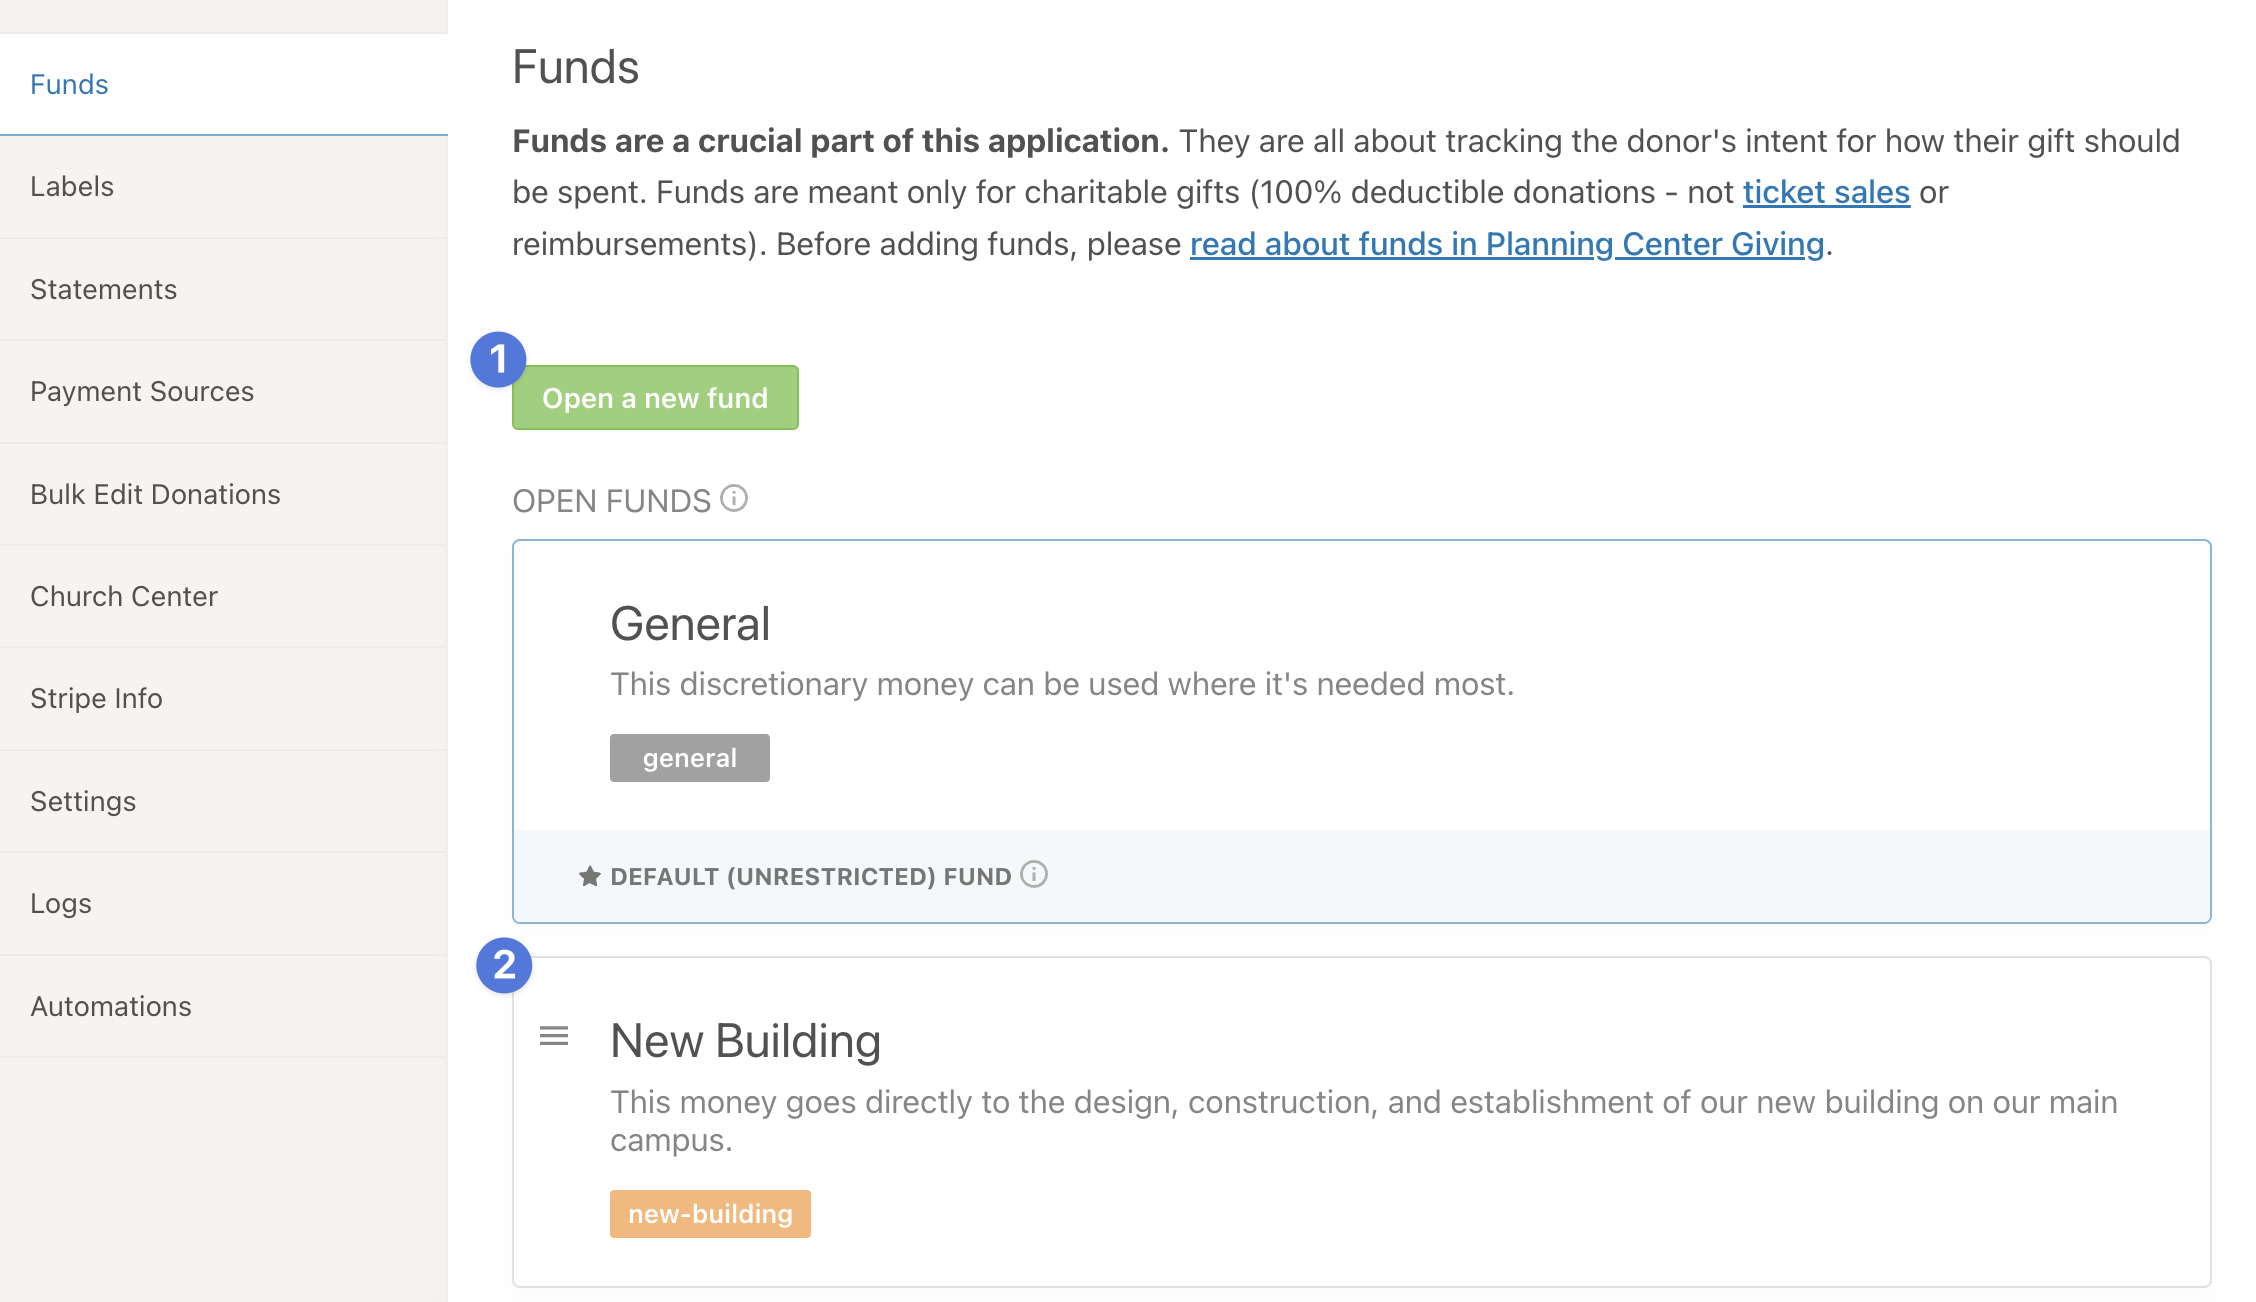
Task: Go to Labels in the sidebar
Action: 223,187
